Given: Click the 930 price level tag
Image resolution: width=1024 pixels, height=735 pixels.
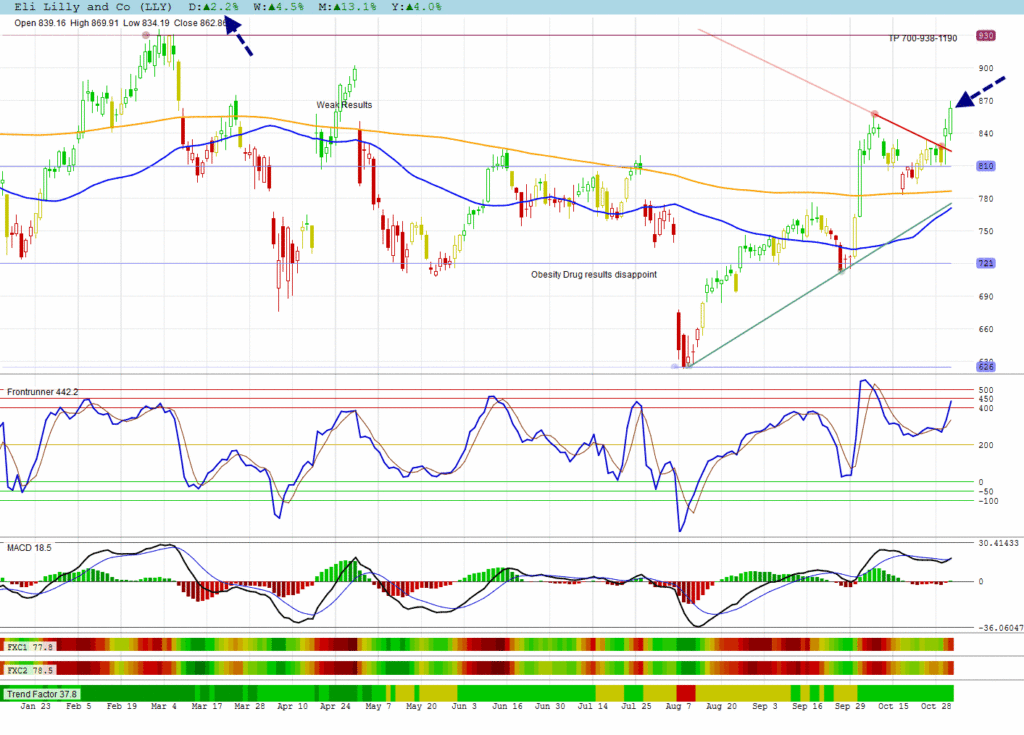Looking at the screenshot, I should pos(985,36).
